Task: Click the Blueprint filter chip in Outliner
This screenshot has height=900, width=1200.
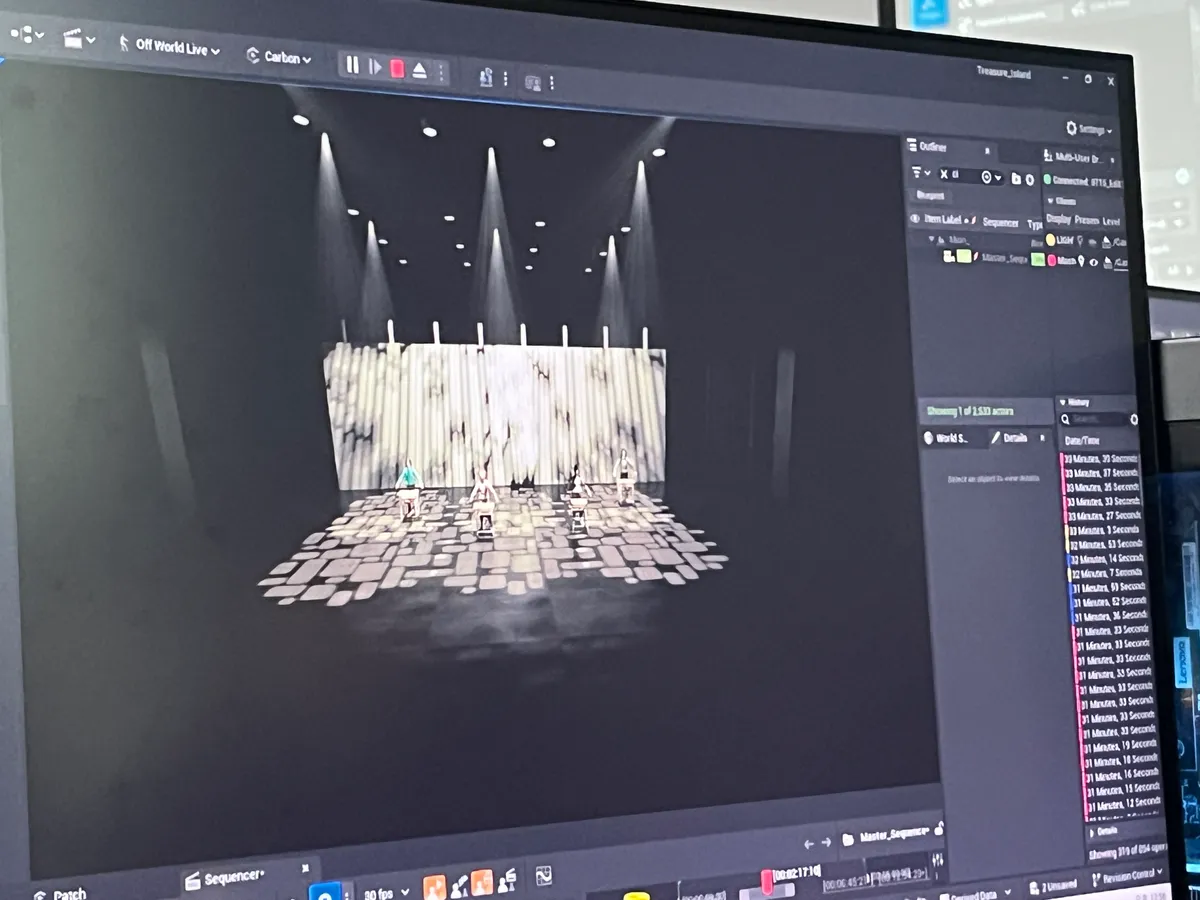Action: click(930, 196)
